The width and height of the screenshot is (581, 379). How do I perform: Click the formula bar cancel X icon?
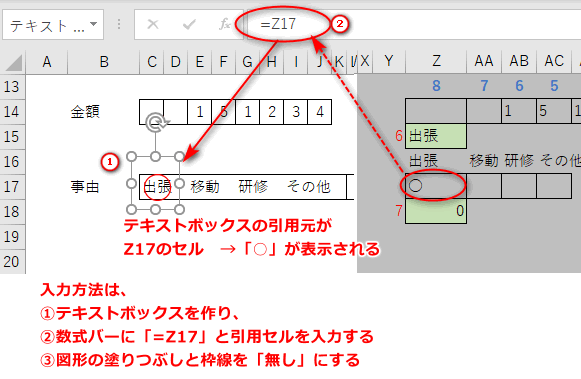153,24
